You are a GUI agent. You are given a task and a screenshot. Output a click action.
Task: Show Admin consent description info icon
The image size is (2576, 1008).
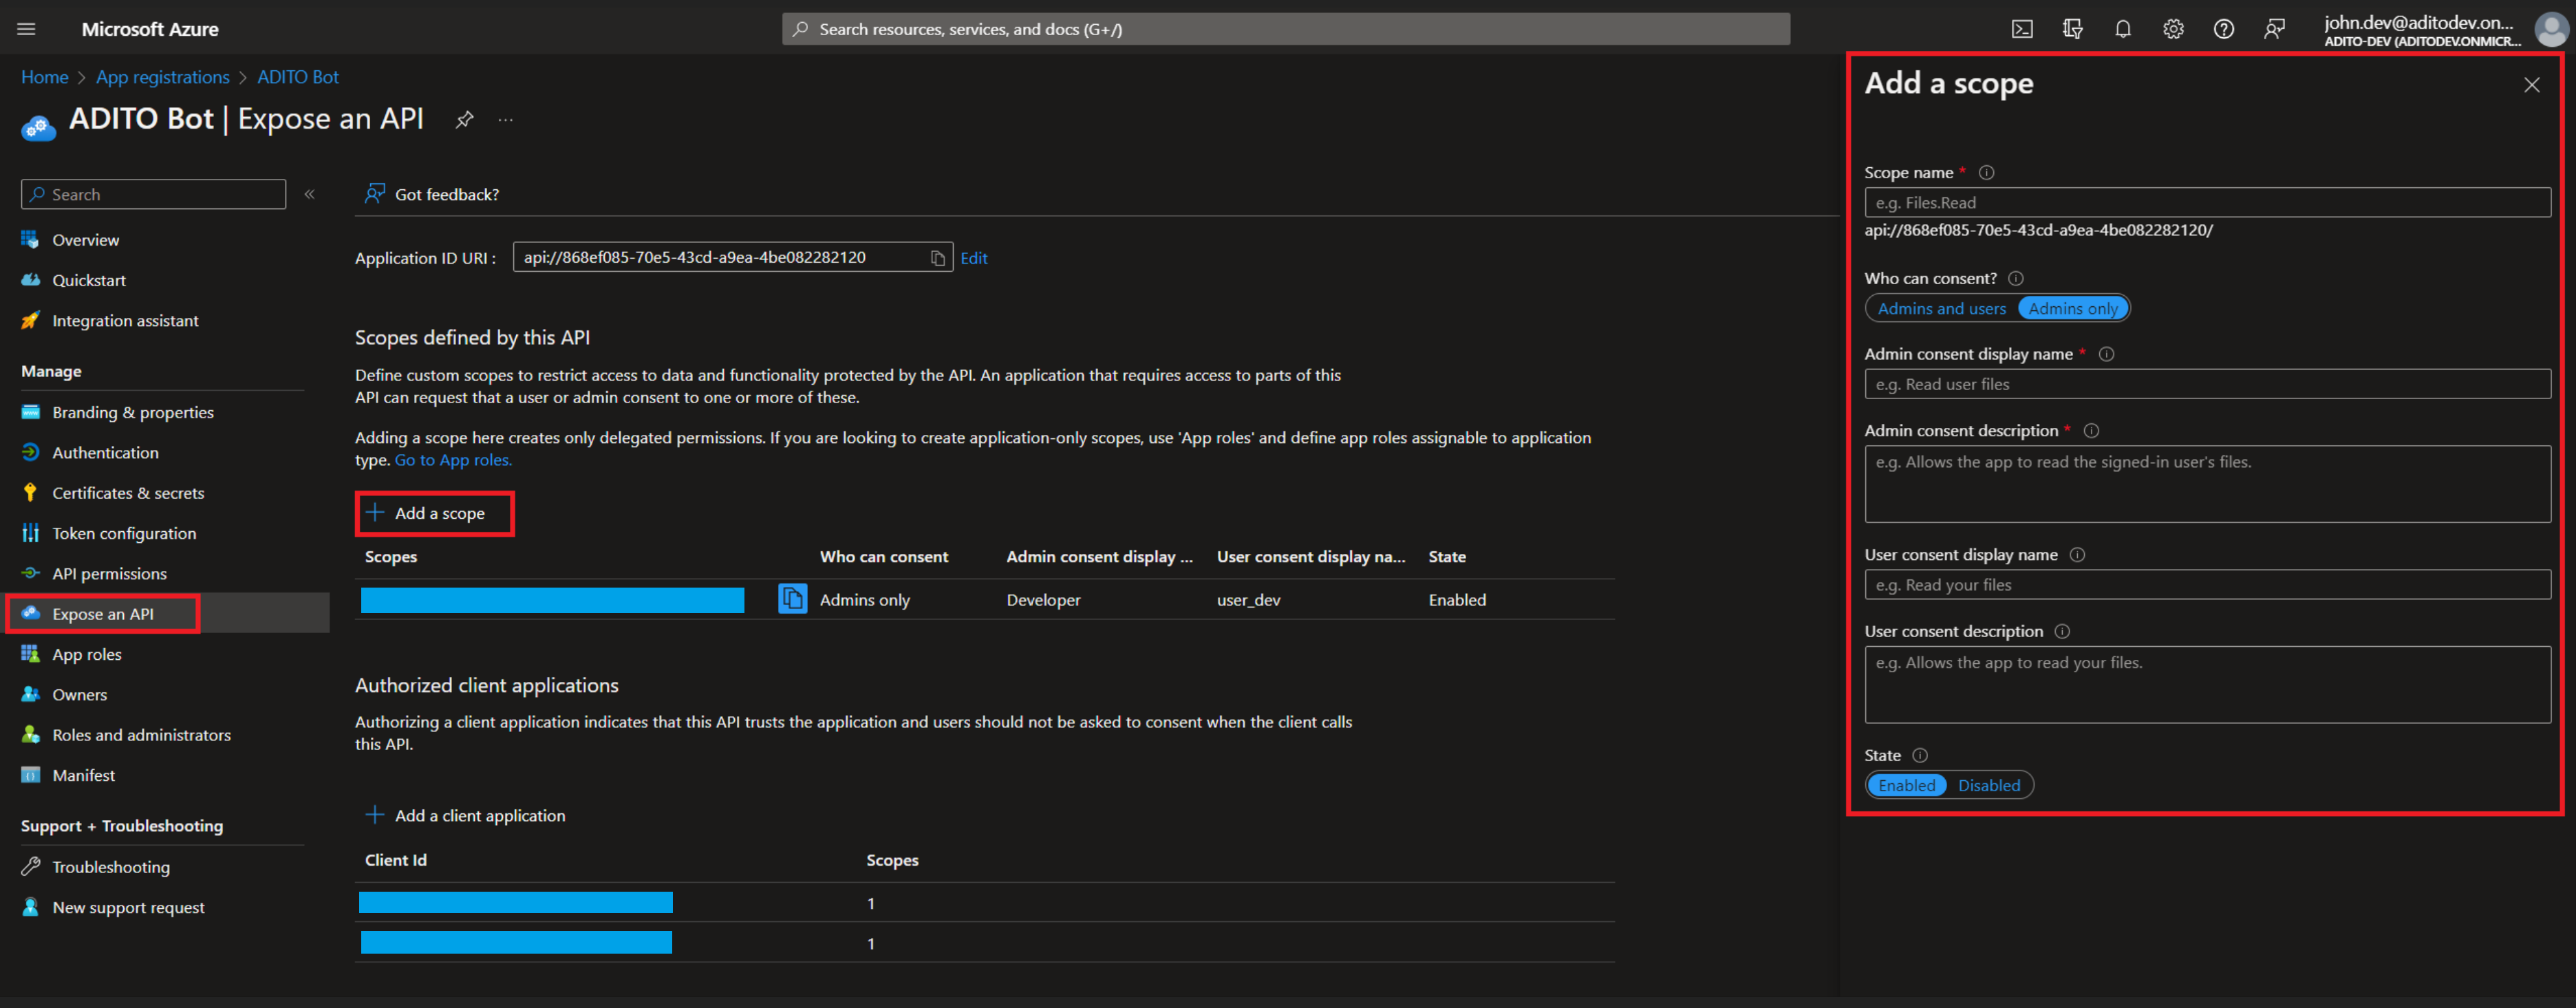click(x=2090, y=431)
